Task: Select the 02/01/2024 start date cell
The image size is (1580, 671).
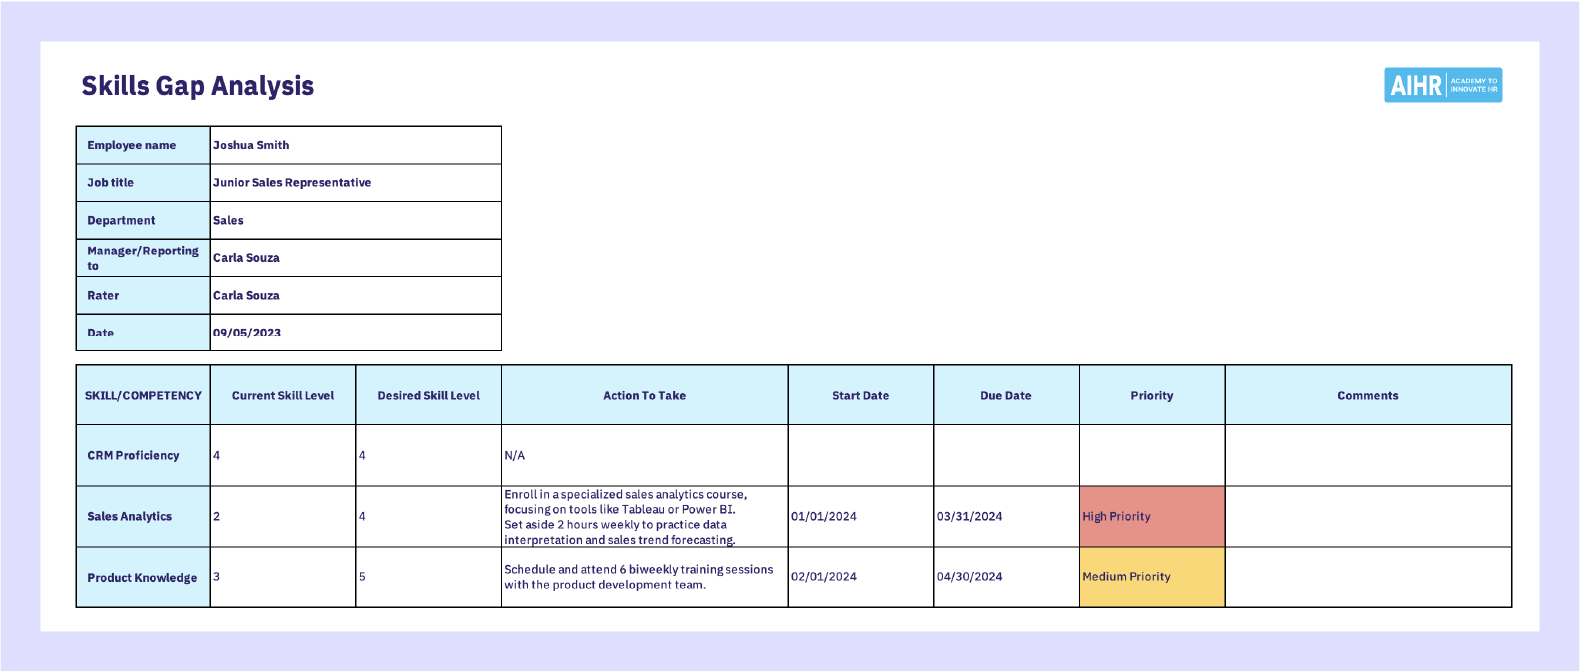Action: click(x=860, y=577)
